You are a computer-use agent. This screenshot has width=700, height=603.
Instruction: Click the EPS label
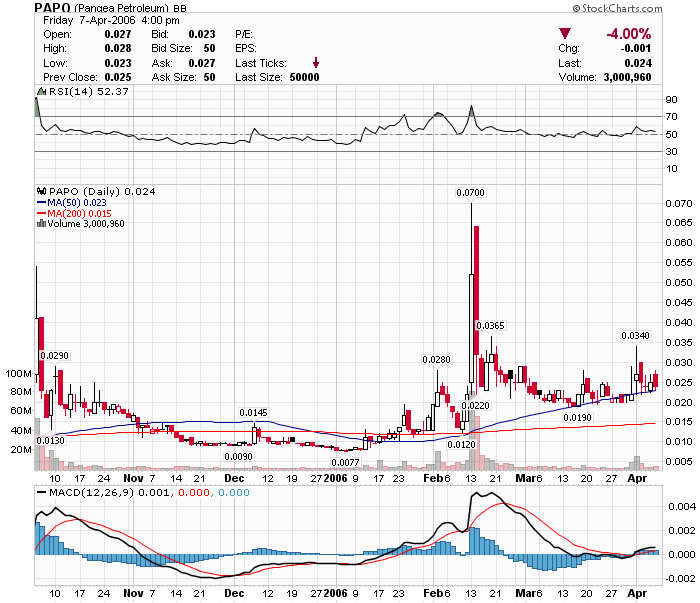coord(246,48)
